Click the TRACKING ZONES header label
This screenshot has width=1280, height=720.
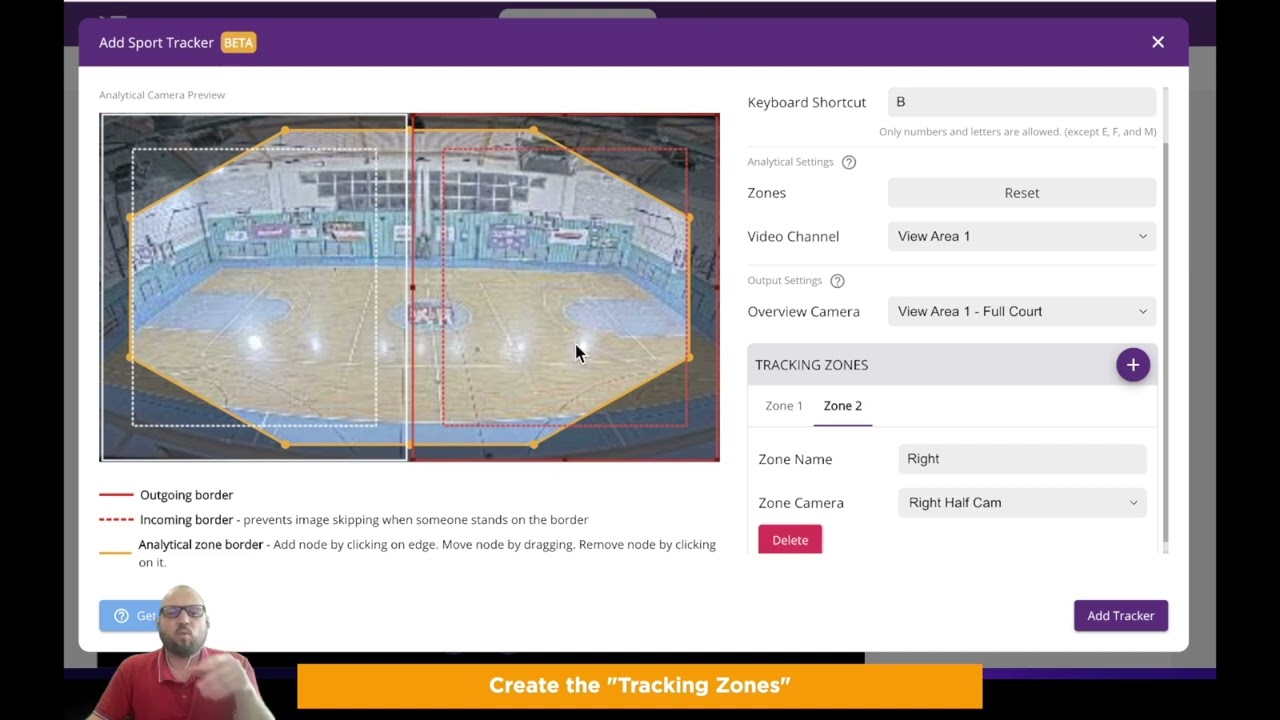point(812,365)
